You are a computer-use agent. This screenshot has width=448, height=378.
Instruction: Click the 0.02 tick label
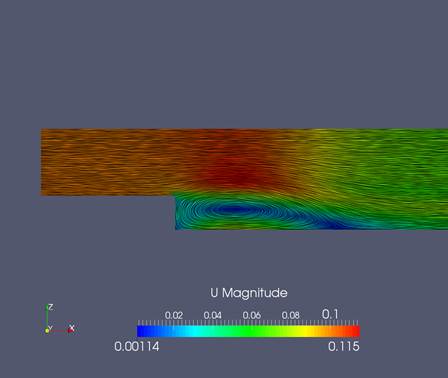(x=174, y=315)
